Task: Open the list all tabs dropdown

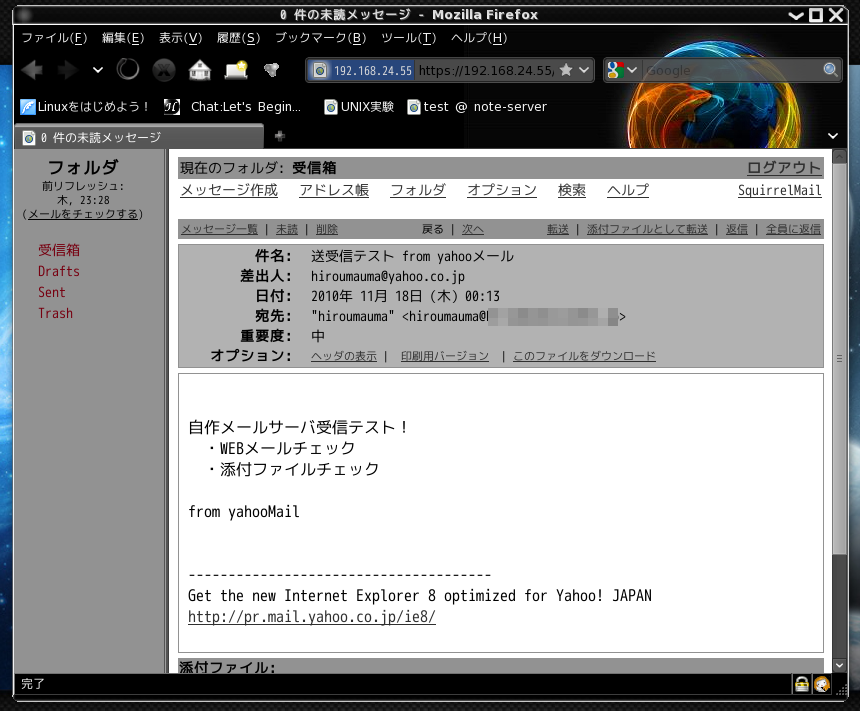Action: pyautogui.click(x=833, y=136)
